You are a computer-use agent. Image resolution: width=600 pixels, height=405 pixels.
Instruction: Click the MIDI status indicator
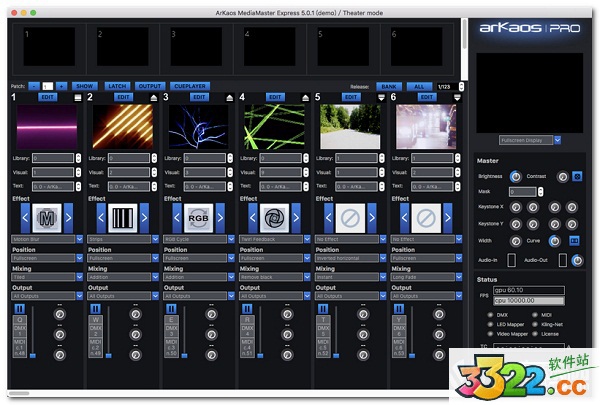535,315
